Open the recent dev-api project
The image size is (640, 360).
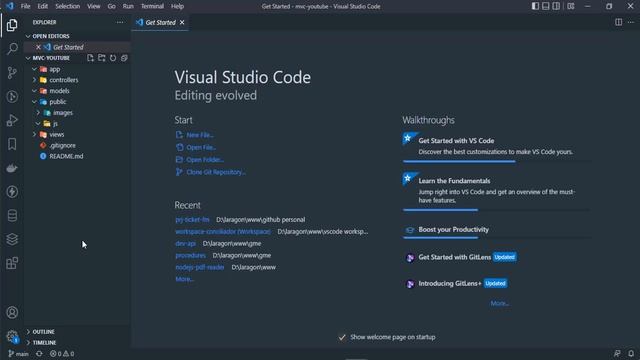pyautogui.click(x=185, y=243)
